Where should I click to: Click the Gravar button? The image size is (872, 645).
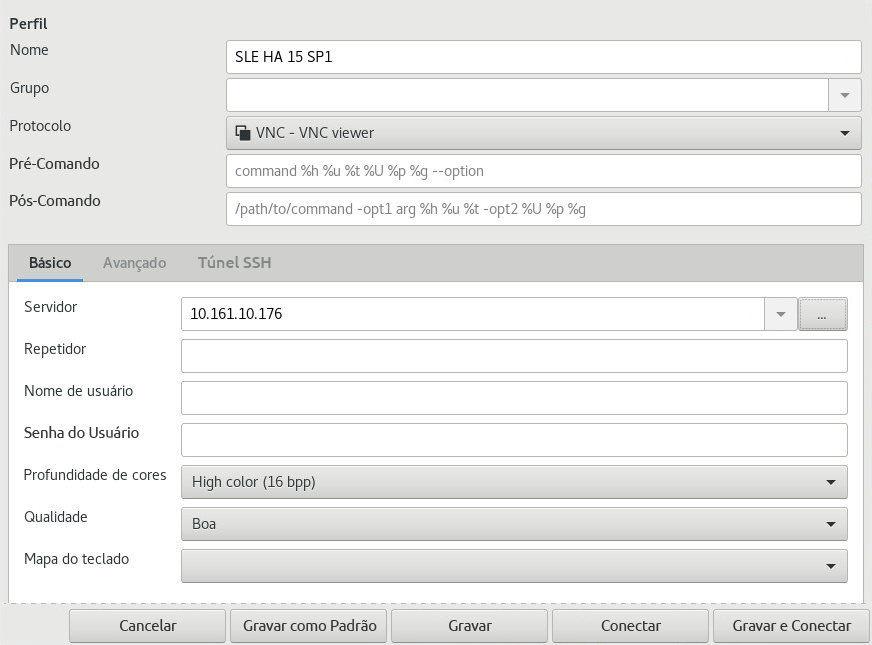[469, 626]
